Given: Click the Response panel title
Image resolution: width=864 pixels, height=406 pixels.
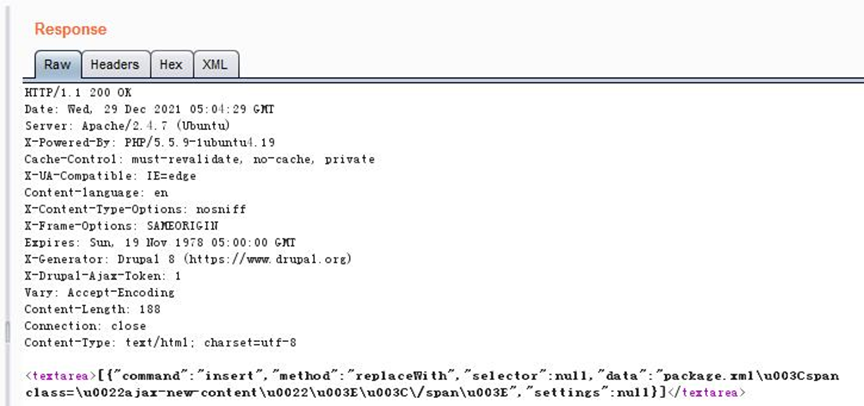Looking at the screenshot, I should (71, 29).
